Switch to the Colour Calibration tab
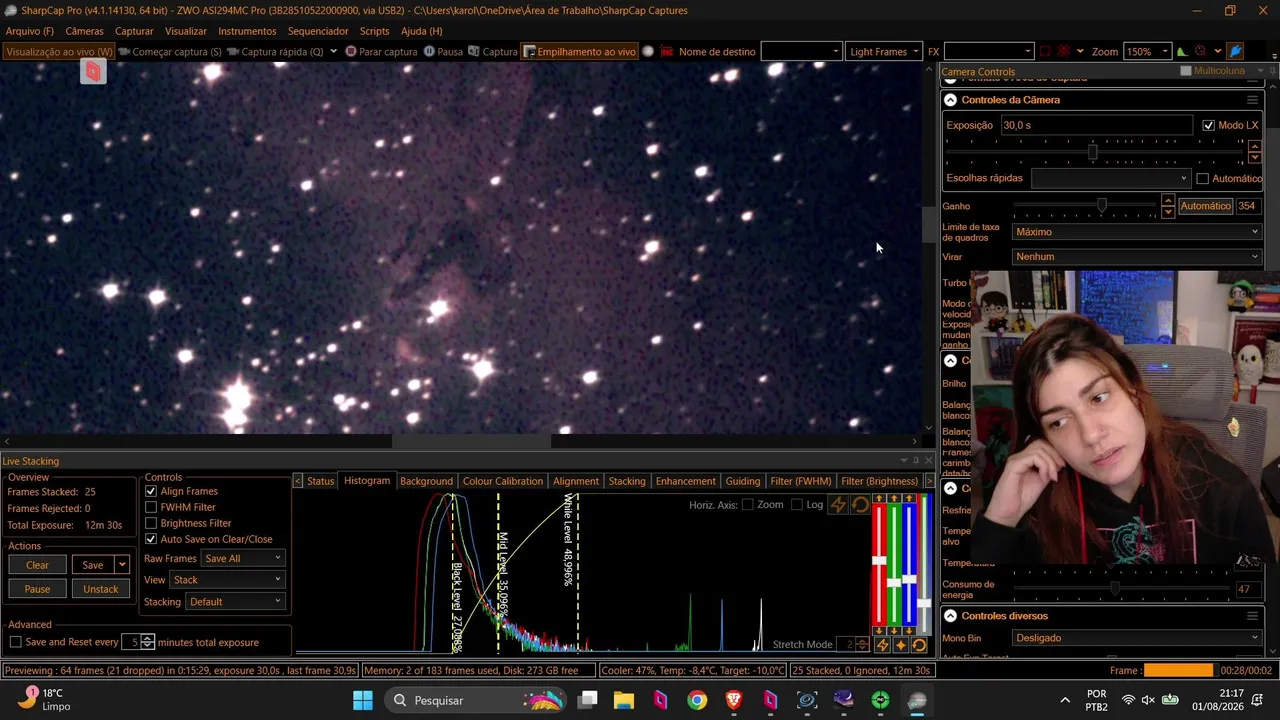Viewport: 1280px width, 720px height. click(503, 481)
